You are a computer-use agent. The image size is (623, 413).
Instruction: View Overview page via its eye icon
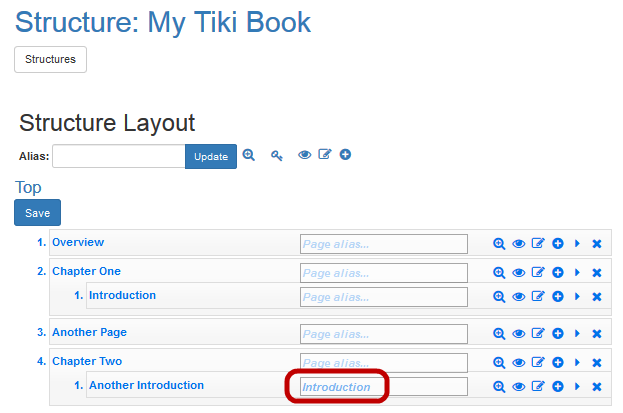(519, 244)
